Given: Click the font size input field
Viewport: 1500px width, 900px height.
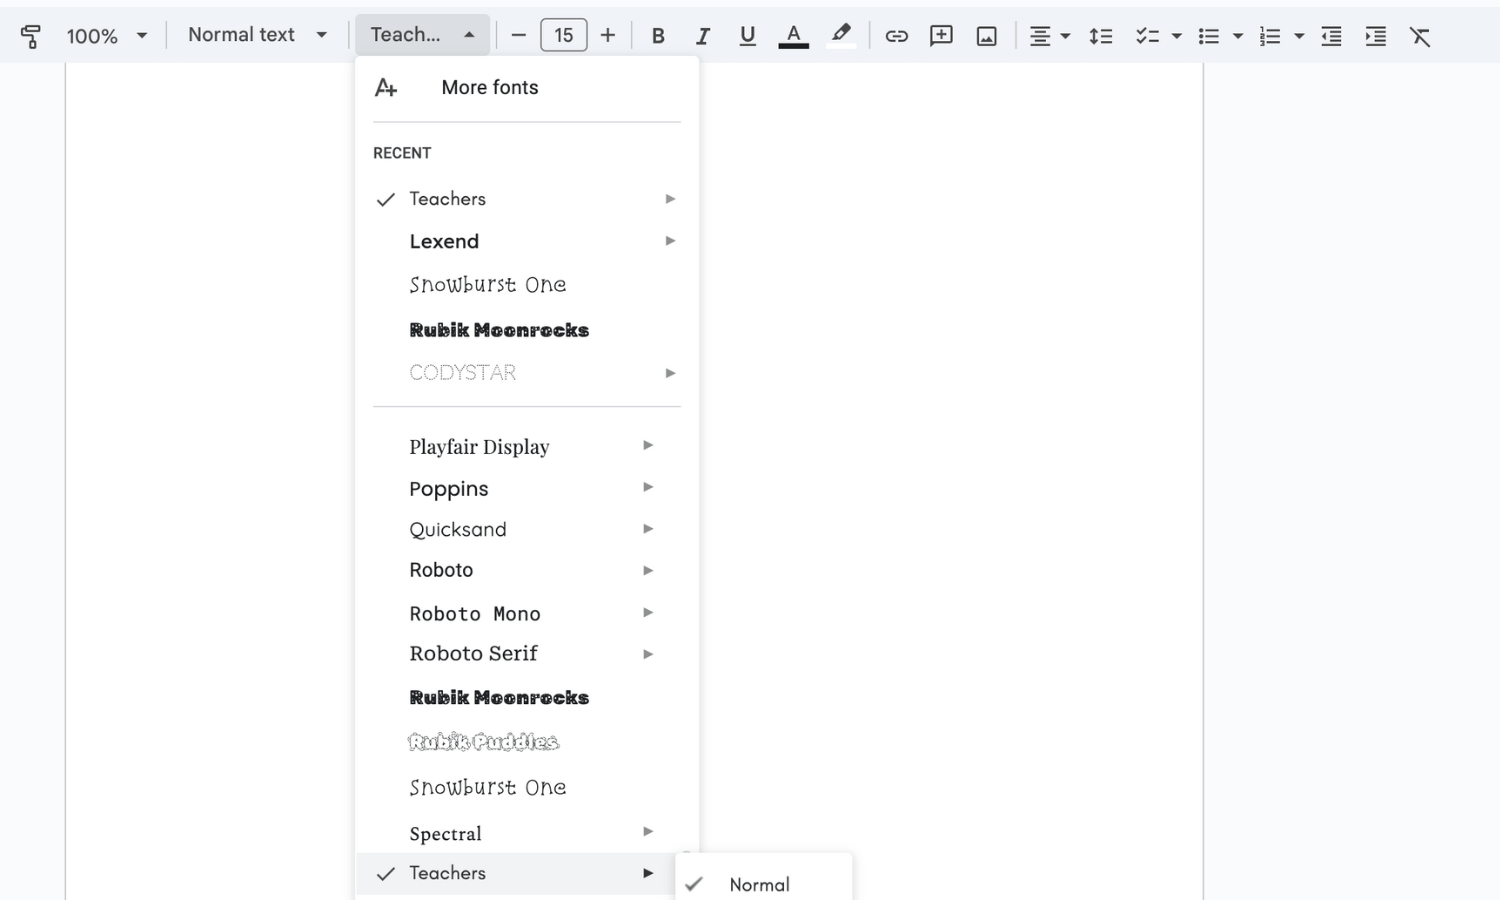Looking at the screenshot, I should 563,35.
